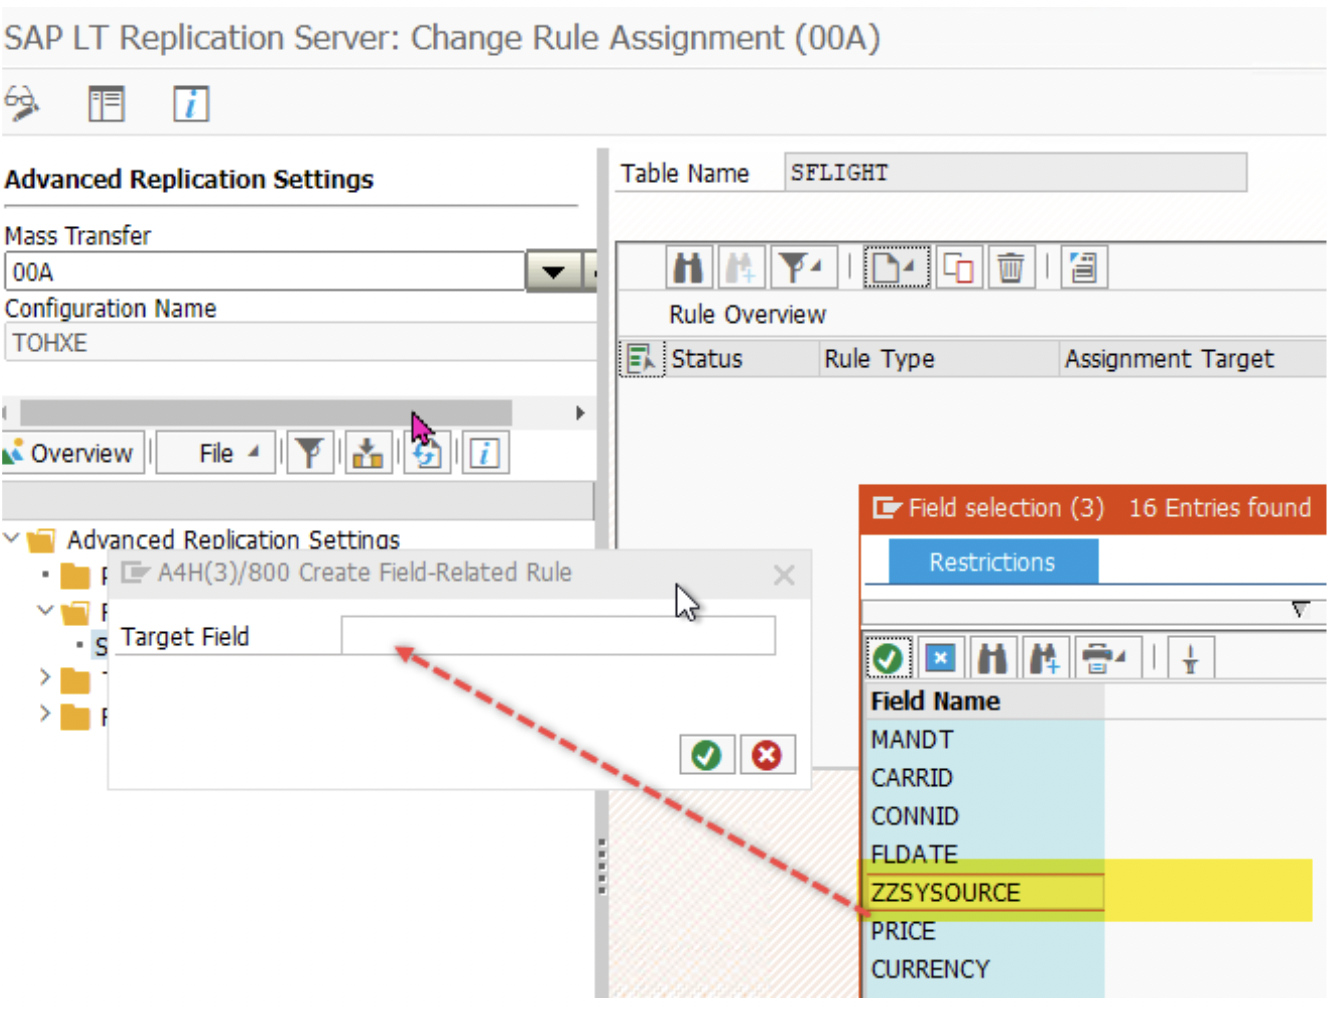This screenshot has width=1334, height=1010.
Task: Expand the last collapsed folder node
Action: pos(45,714)
